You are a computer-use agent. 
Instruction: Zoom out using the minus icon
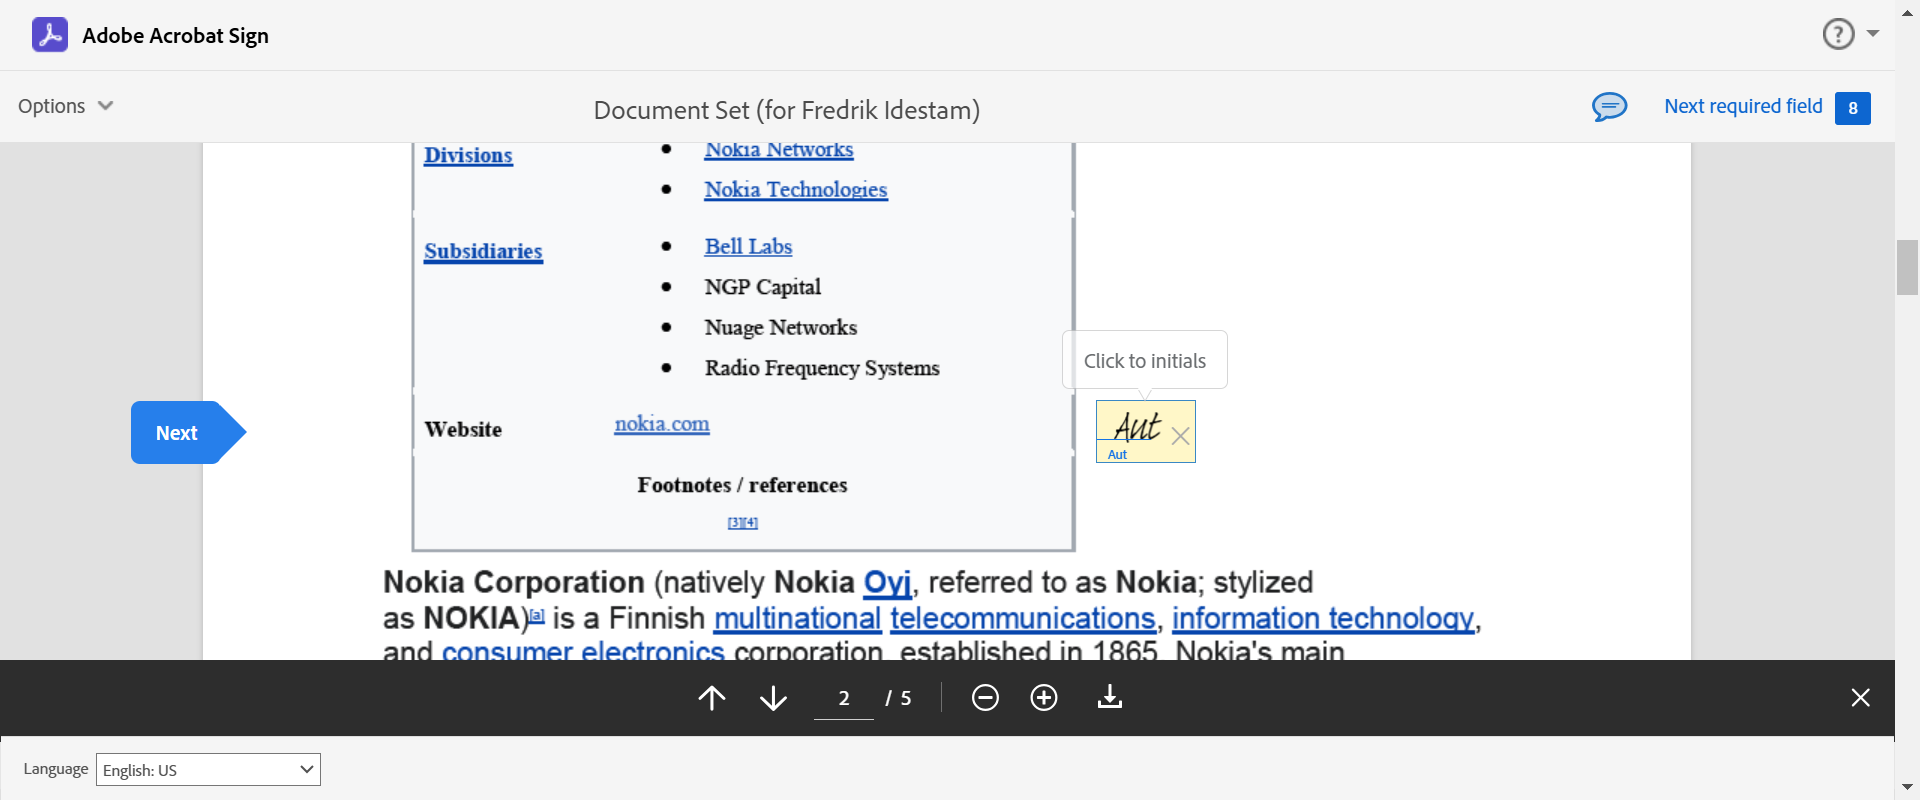pos(985,697)
